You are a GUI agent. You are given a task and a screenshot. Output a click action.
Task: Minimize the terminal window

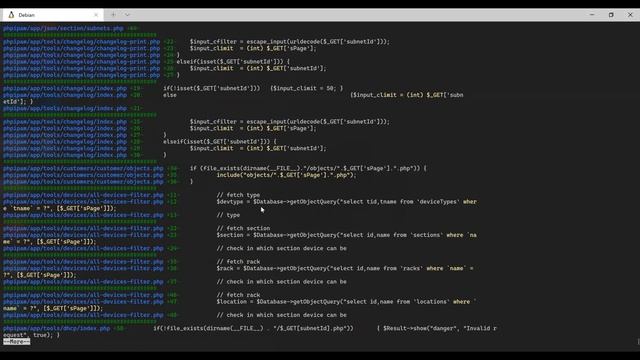pyautogui.click(x=592, y=15)
